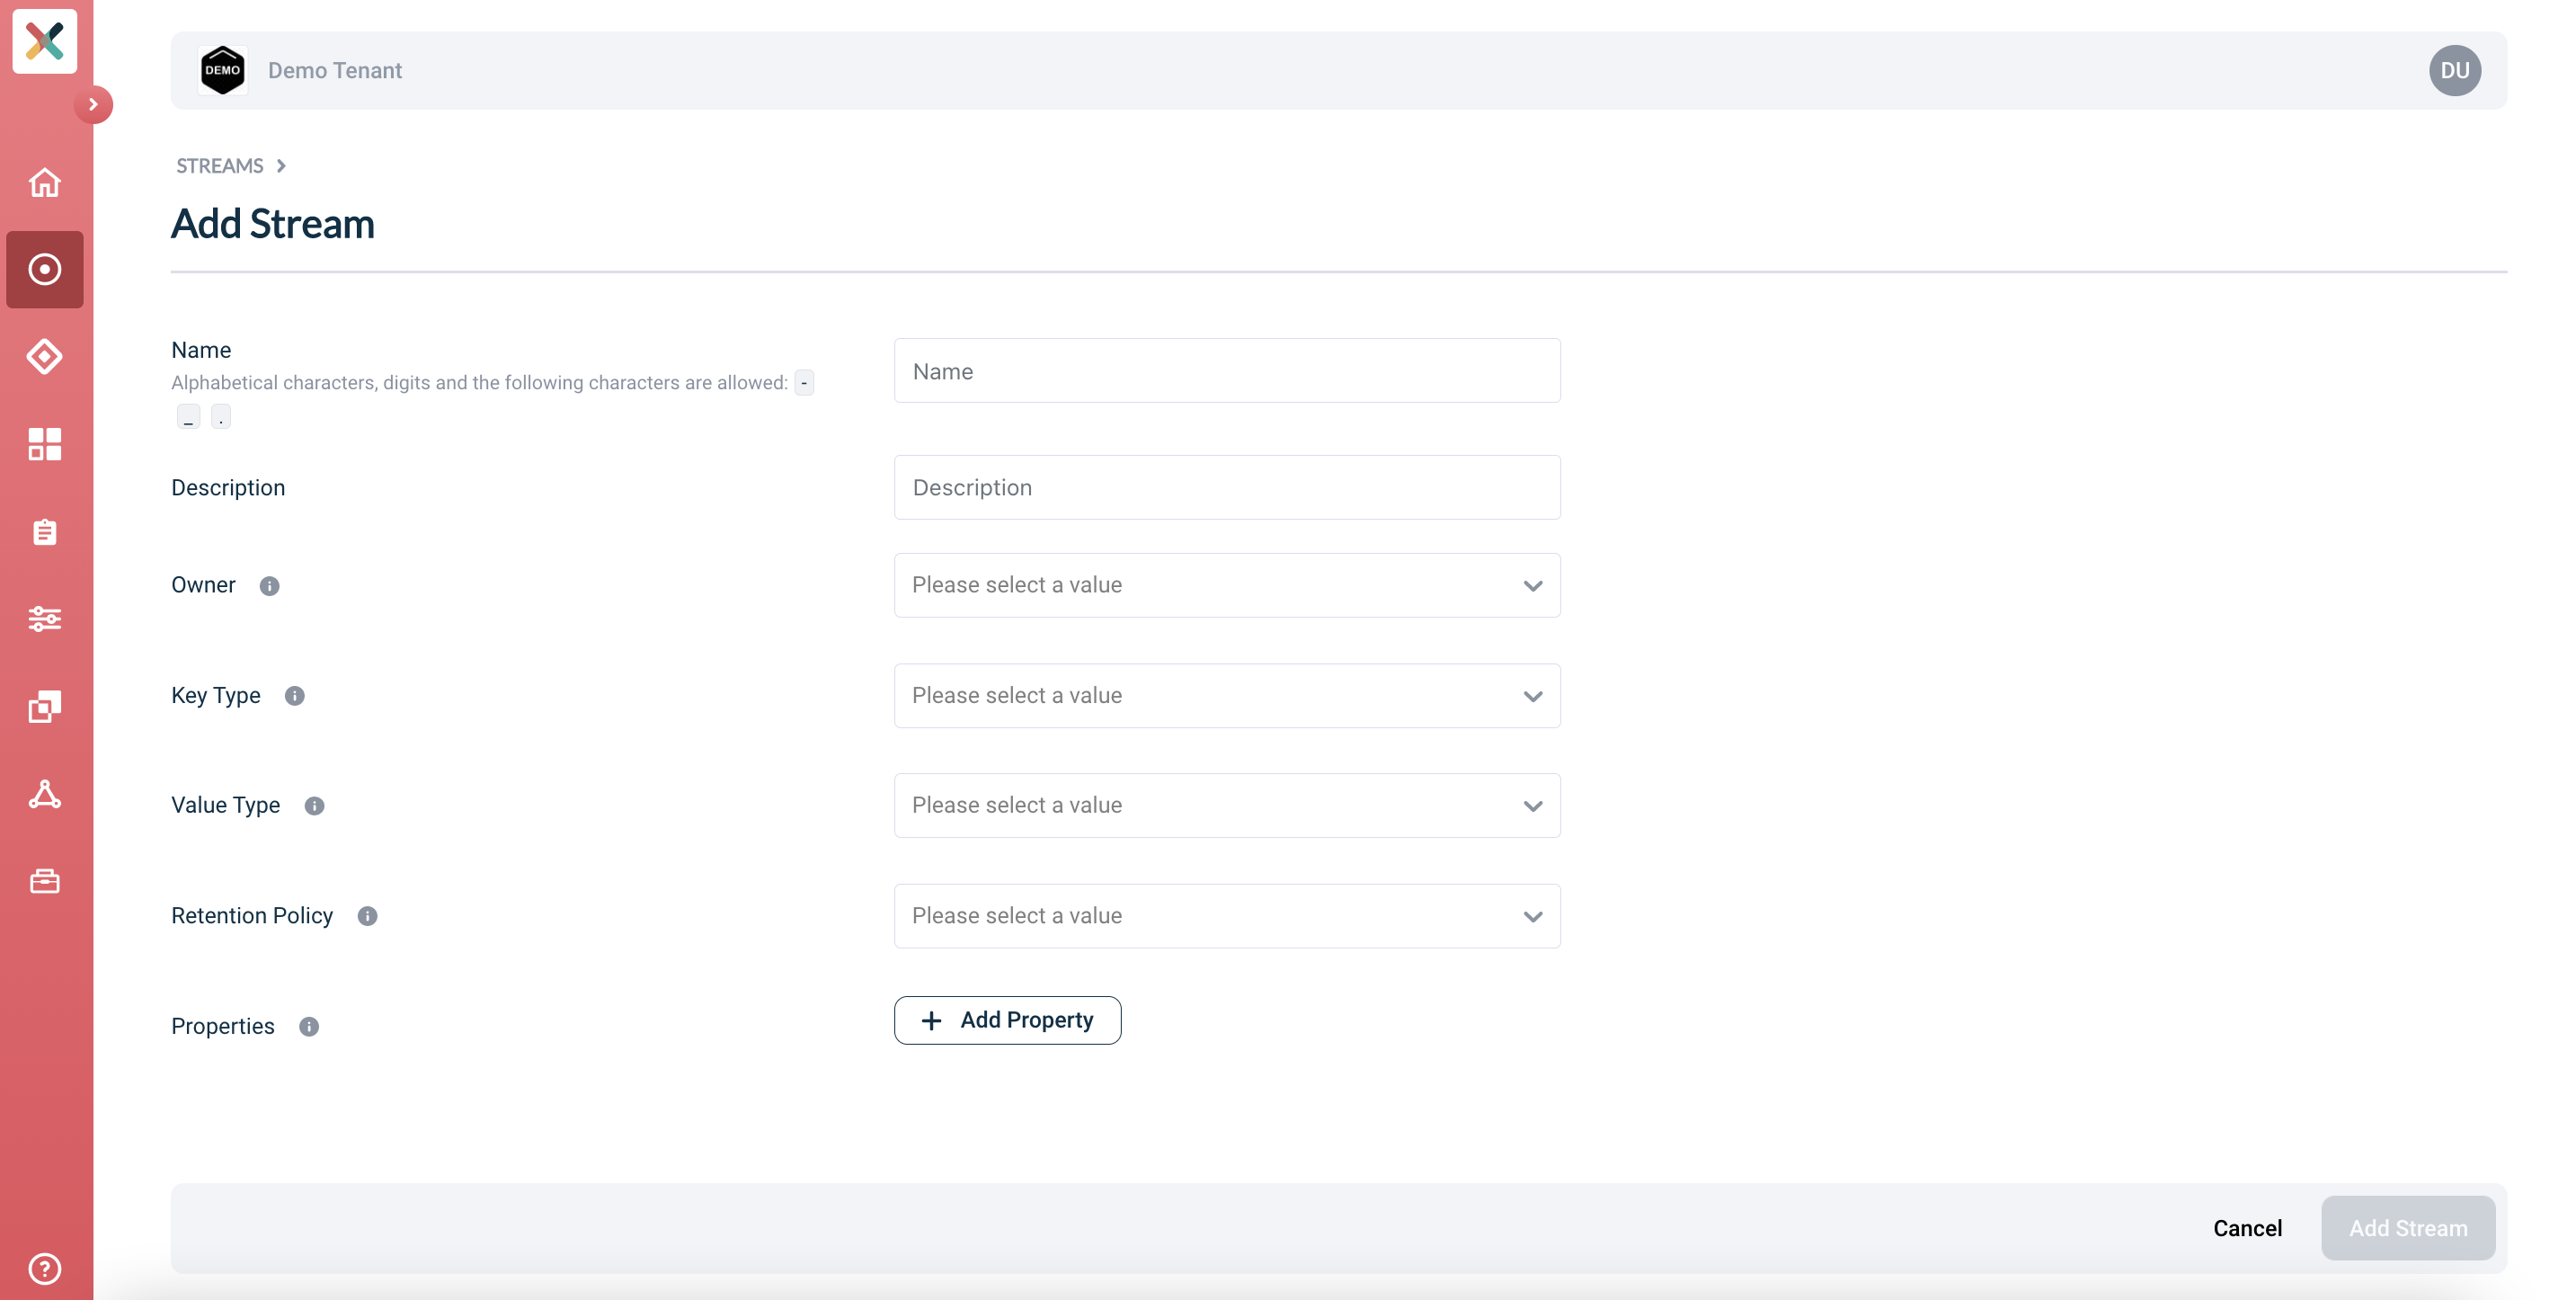
Task: Go back via the STREAMS breadcrumb
Action: tap(220, 166)
